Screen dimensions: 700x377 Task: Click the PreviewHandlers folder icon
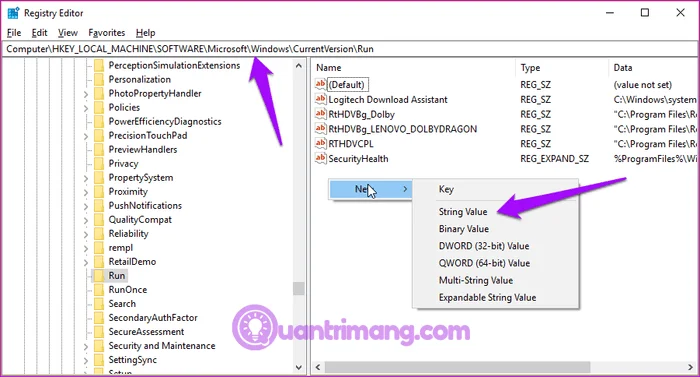[x=99, y=149]
